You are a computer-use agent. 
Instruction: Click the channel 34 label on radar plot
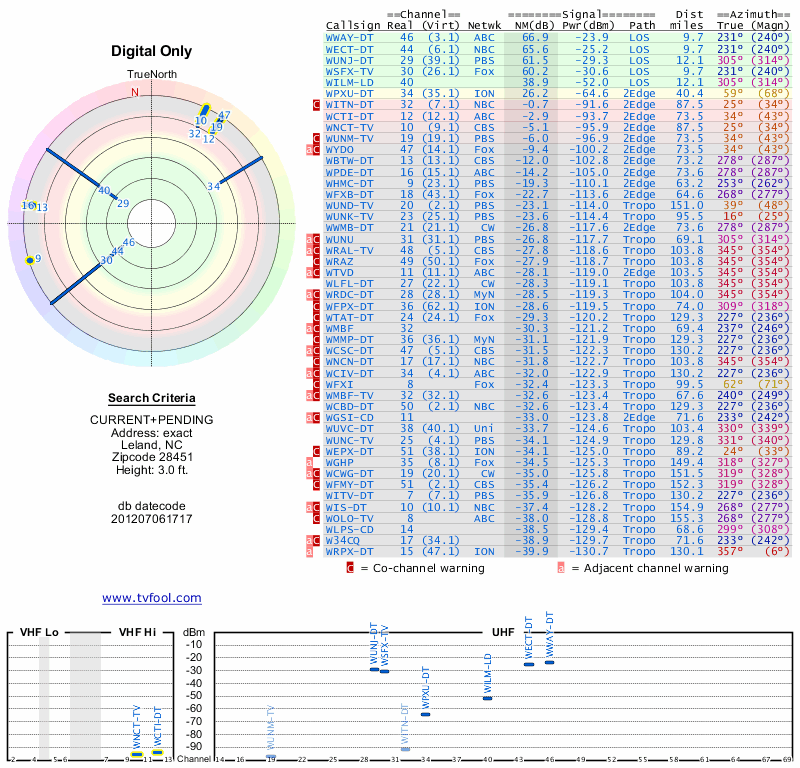(x=213, y=187)
